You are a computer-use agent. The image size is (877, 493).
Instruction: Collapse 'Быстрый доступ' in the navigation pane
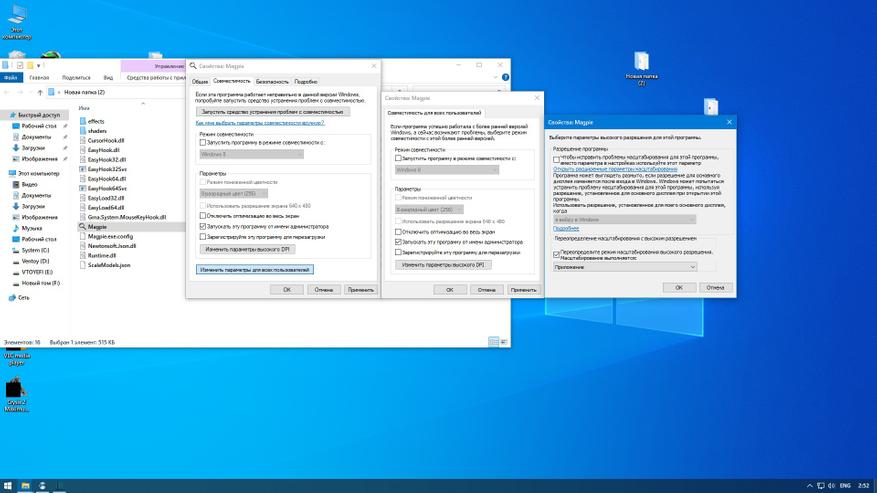(x=8, y=115)
